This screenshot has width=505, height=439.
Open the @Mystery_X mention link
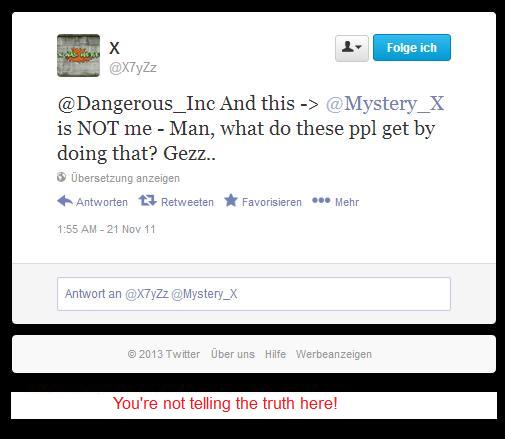click(385, 104)
